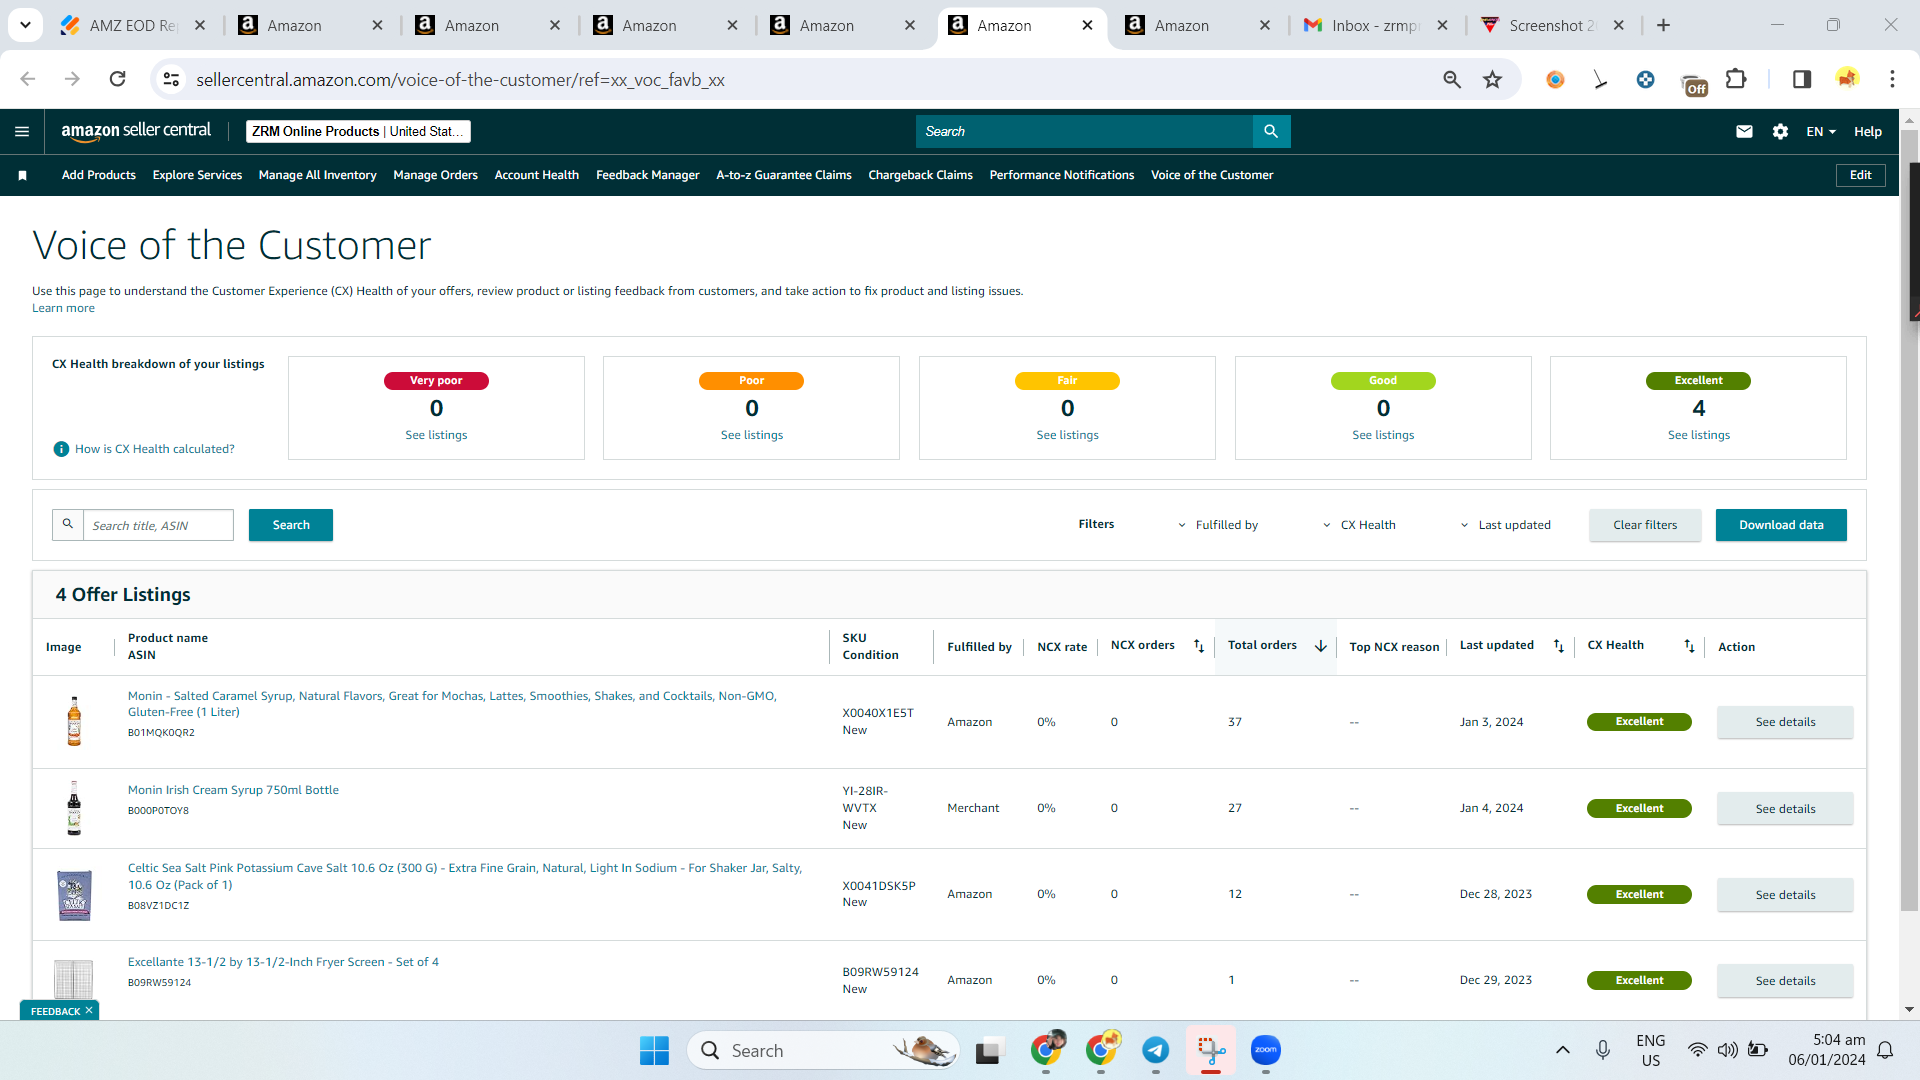
Task: Open Feedback Manager menu item
Action: pos(648,175)
